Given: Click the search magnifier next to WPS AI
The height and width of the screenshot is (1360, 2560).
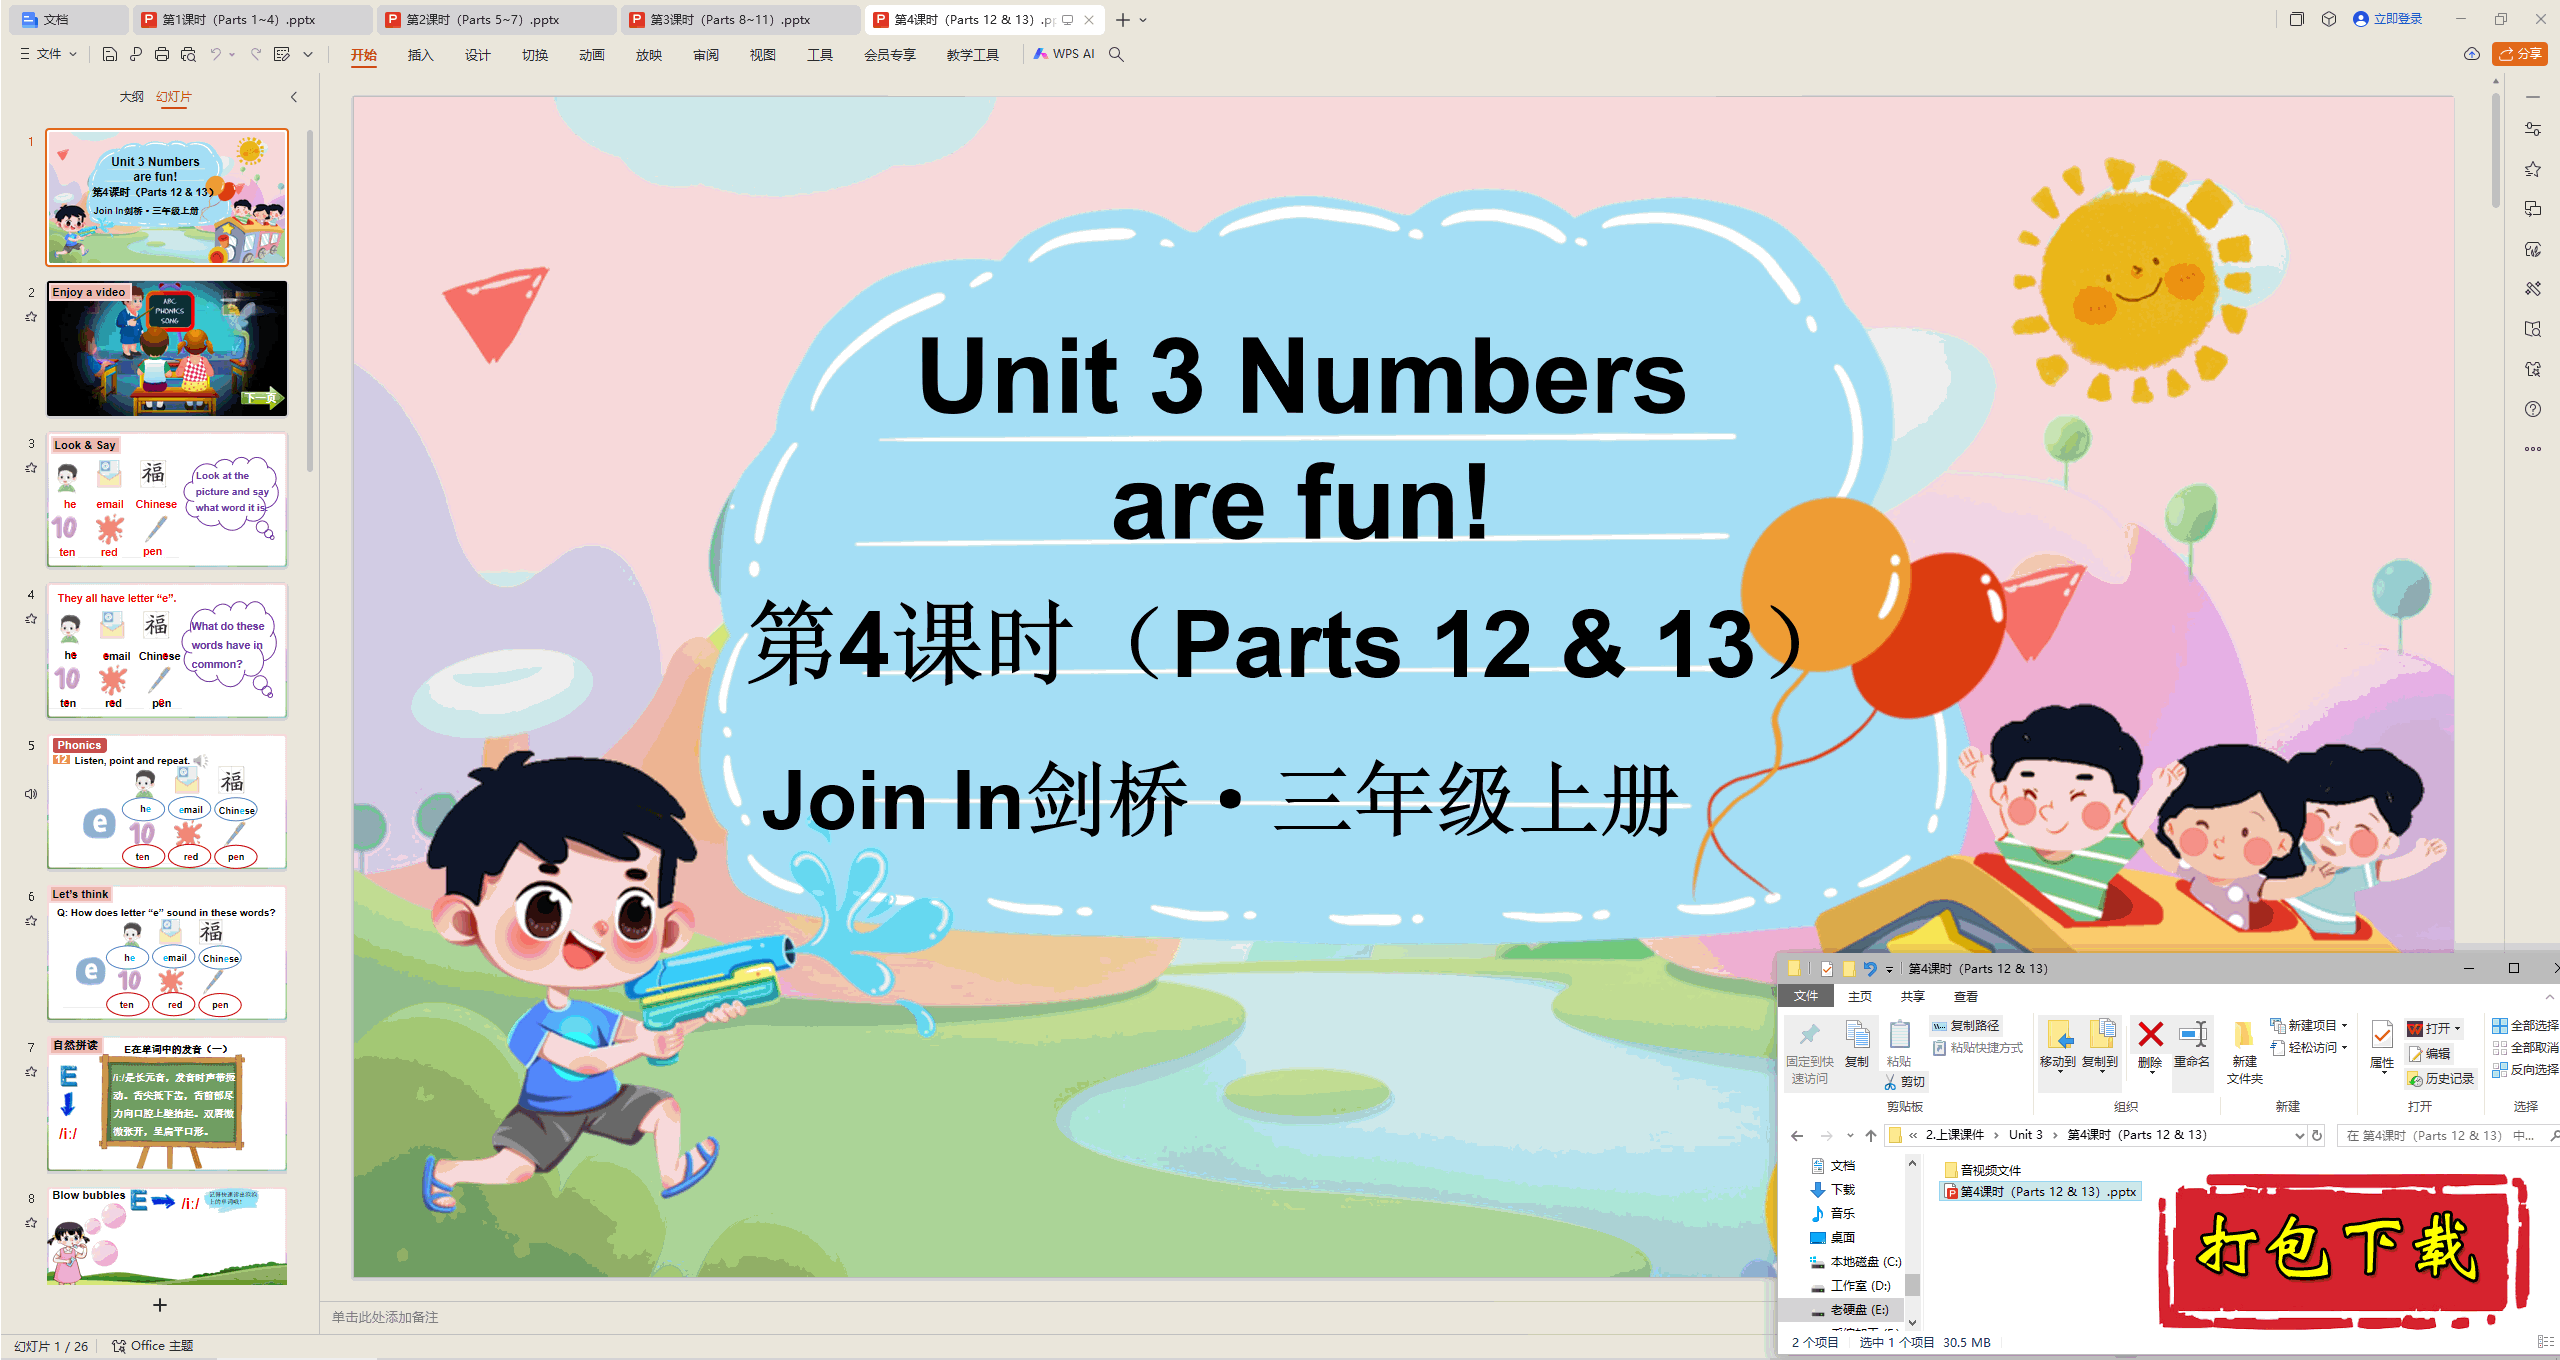Looking at the screenshot, I should coord(1117,54).
